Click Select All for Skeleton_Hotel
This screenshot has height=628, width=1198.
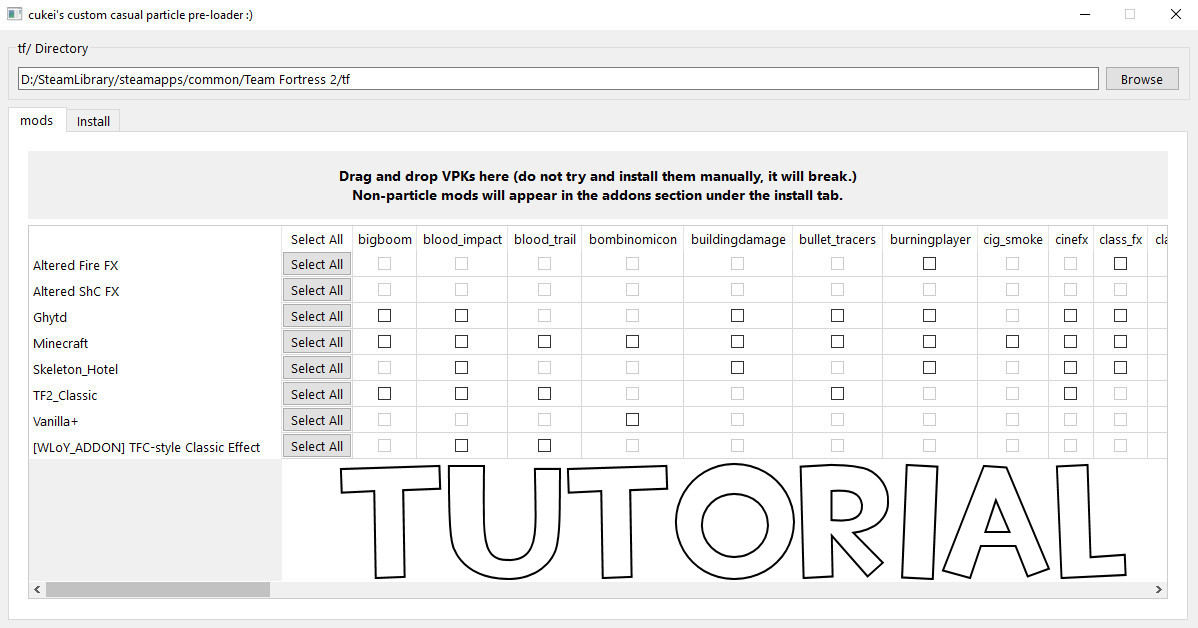(316, 367)
